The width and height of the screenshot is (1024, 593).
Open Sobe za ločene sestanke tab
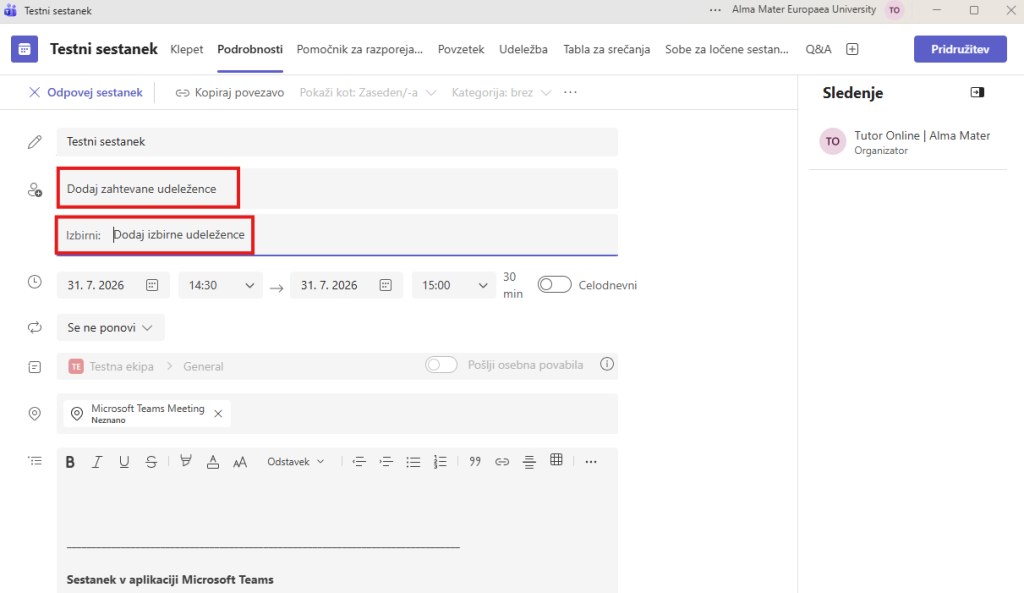[x=727, y=49]
